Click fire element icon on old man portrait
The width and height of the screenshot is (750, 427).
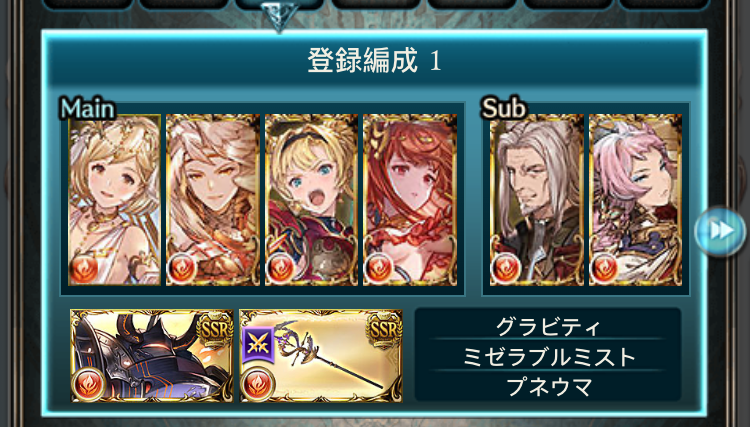click(x=506, y=268)
